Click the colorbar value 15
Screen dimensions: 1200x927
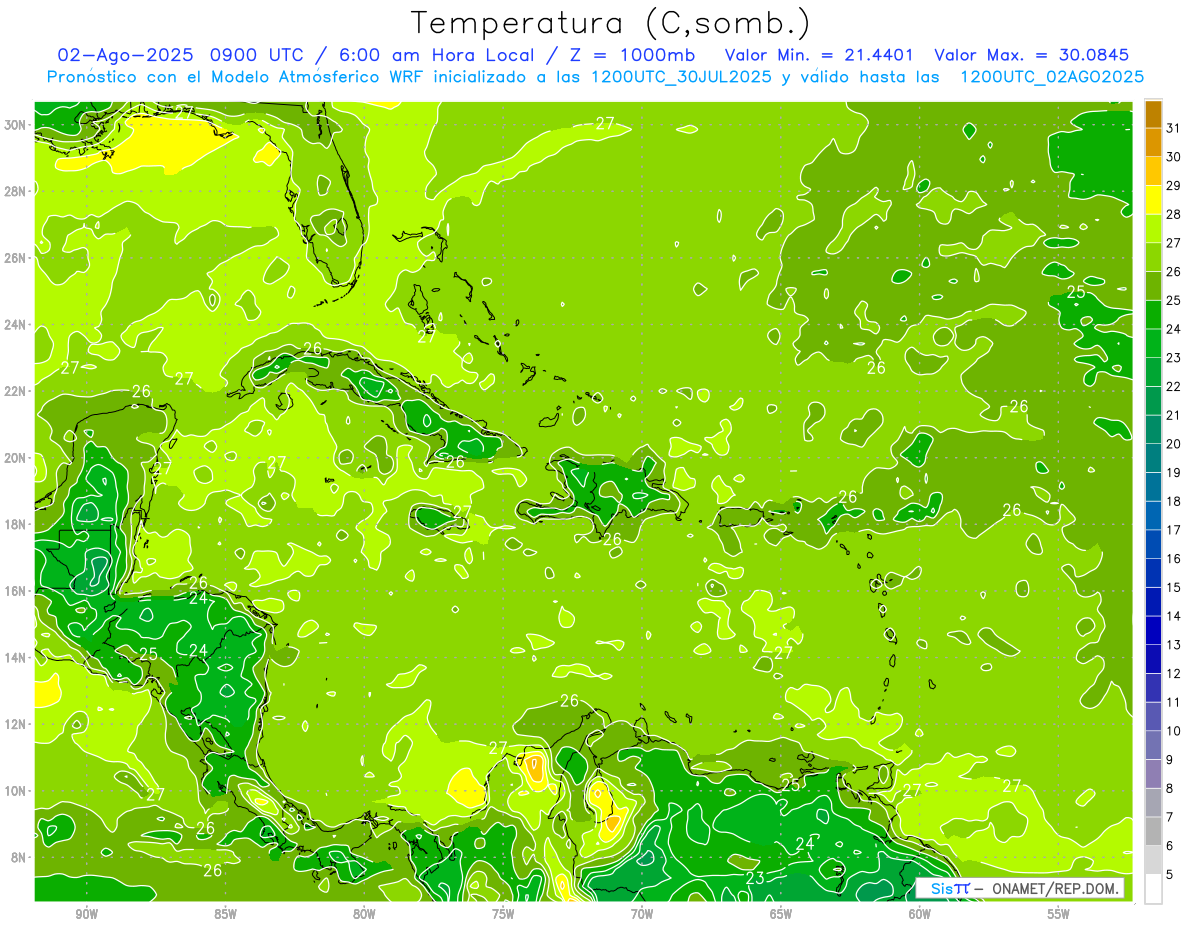click(x=1174, y=587)
